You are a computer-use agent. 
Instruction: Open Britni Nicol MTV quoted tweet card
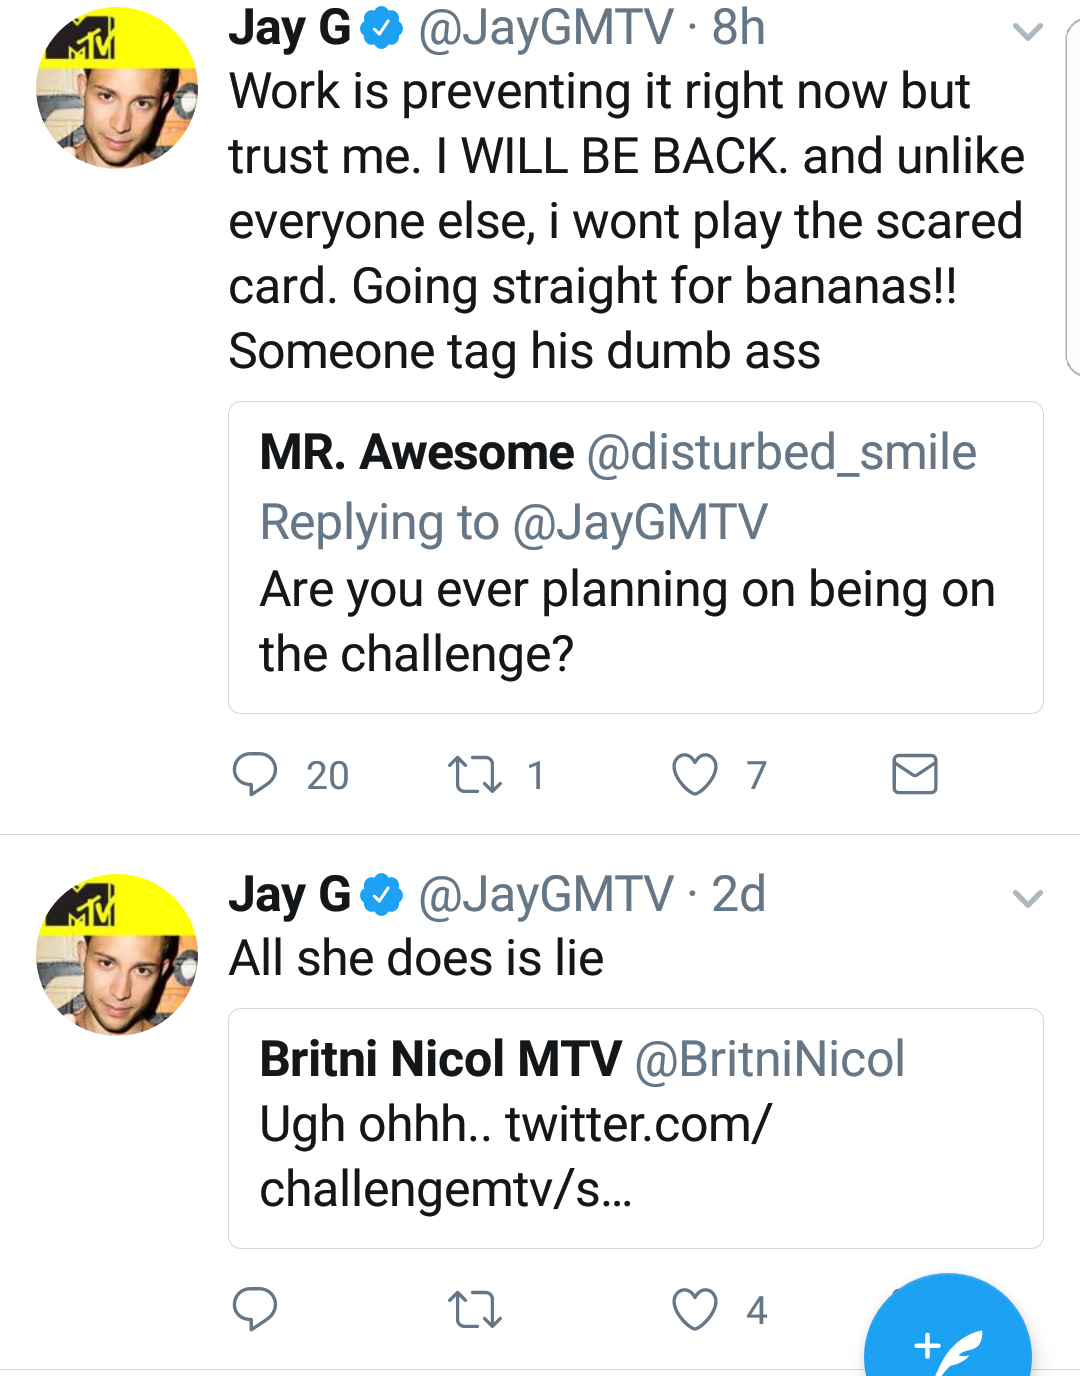tap(636, 1128)
